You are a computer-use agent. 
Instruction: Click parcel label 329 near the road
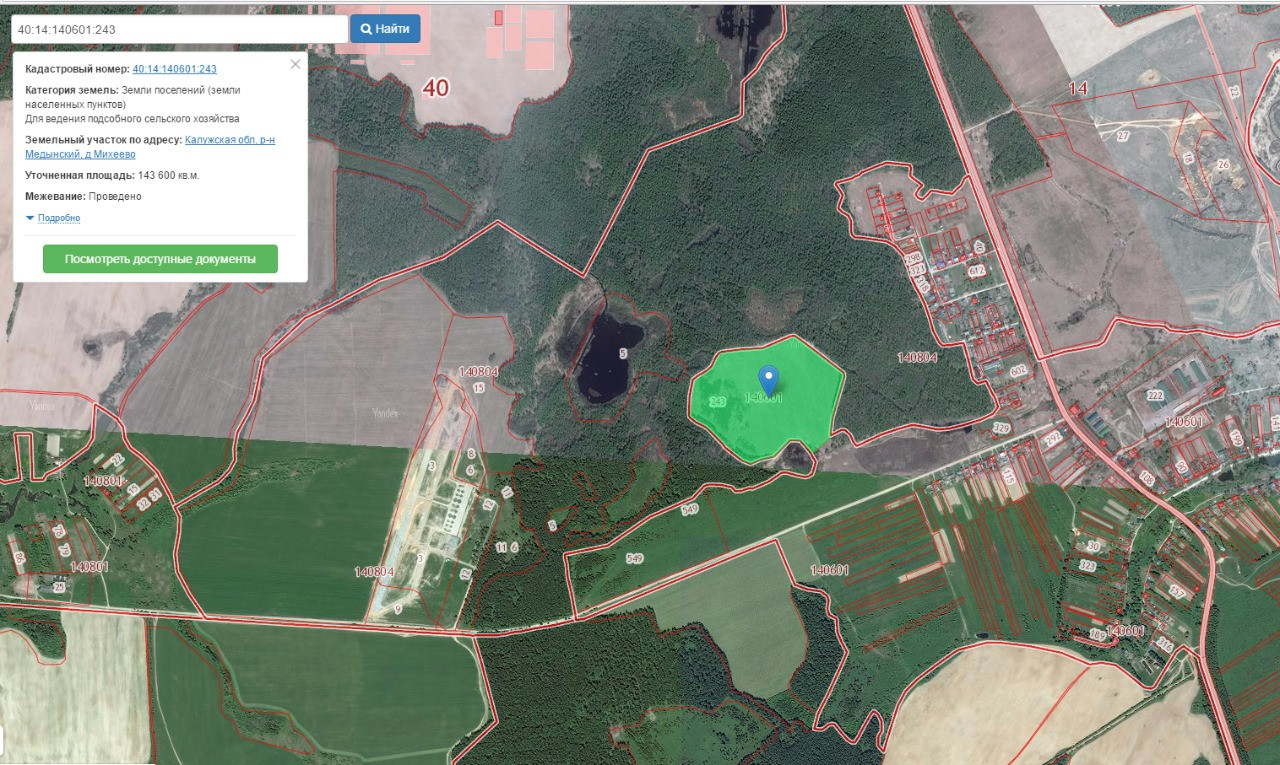pos(1001,428)
